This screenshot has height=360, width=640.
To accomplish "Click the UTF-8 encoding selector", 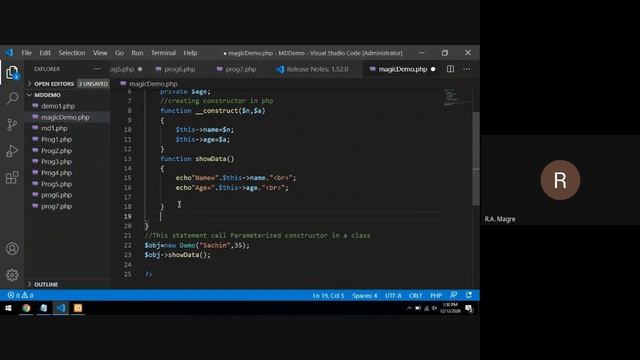I will pos(393,295).
